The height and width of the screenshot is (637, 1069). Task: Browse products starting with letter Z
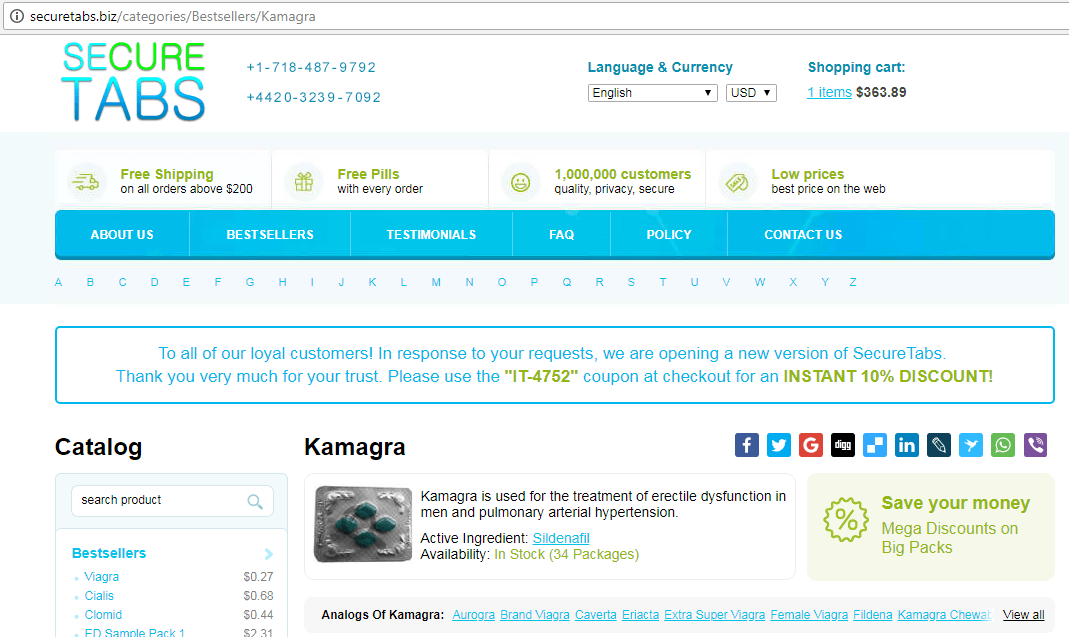(x=852, y=282)
